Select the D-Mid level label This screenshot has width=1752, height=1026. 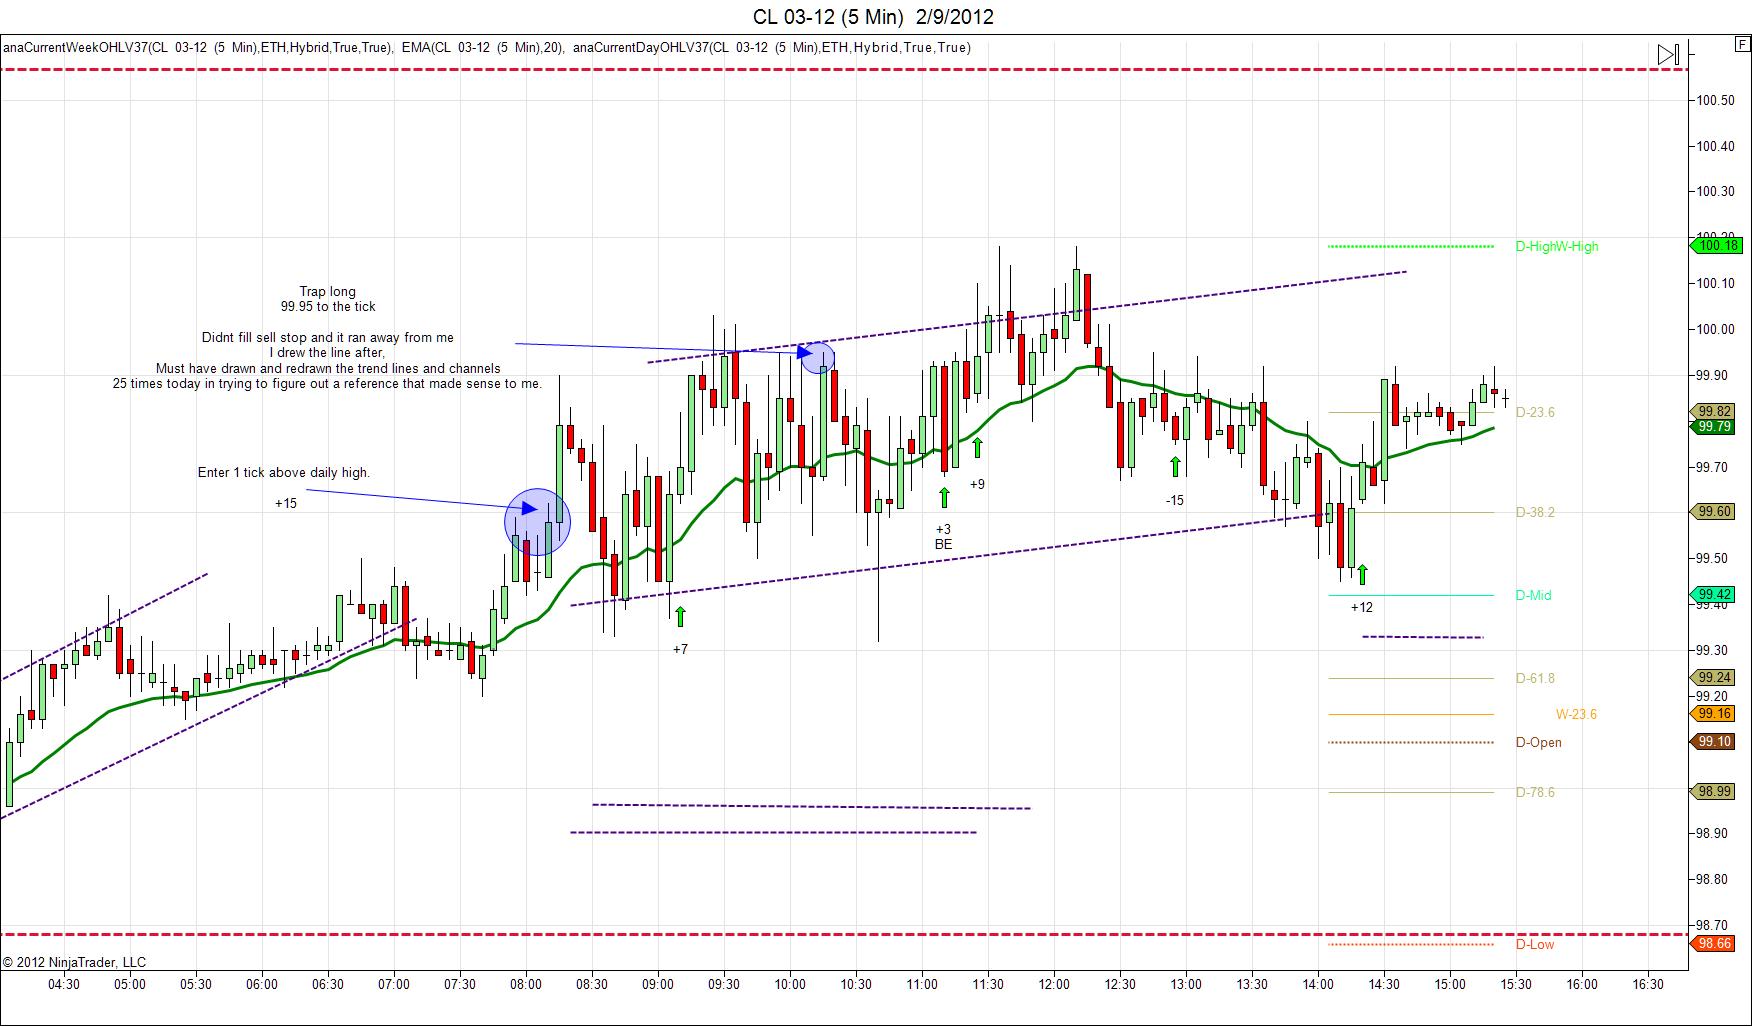(1533, 595)
